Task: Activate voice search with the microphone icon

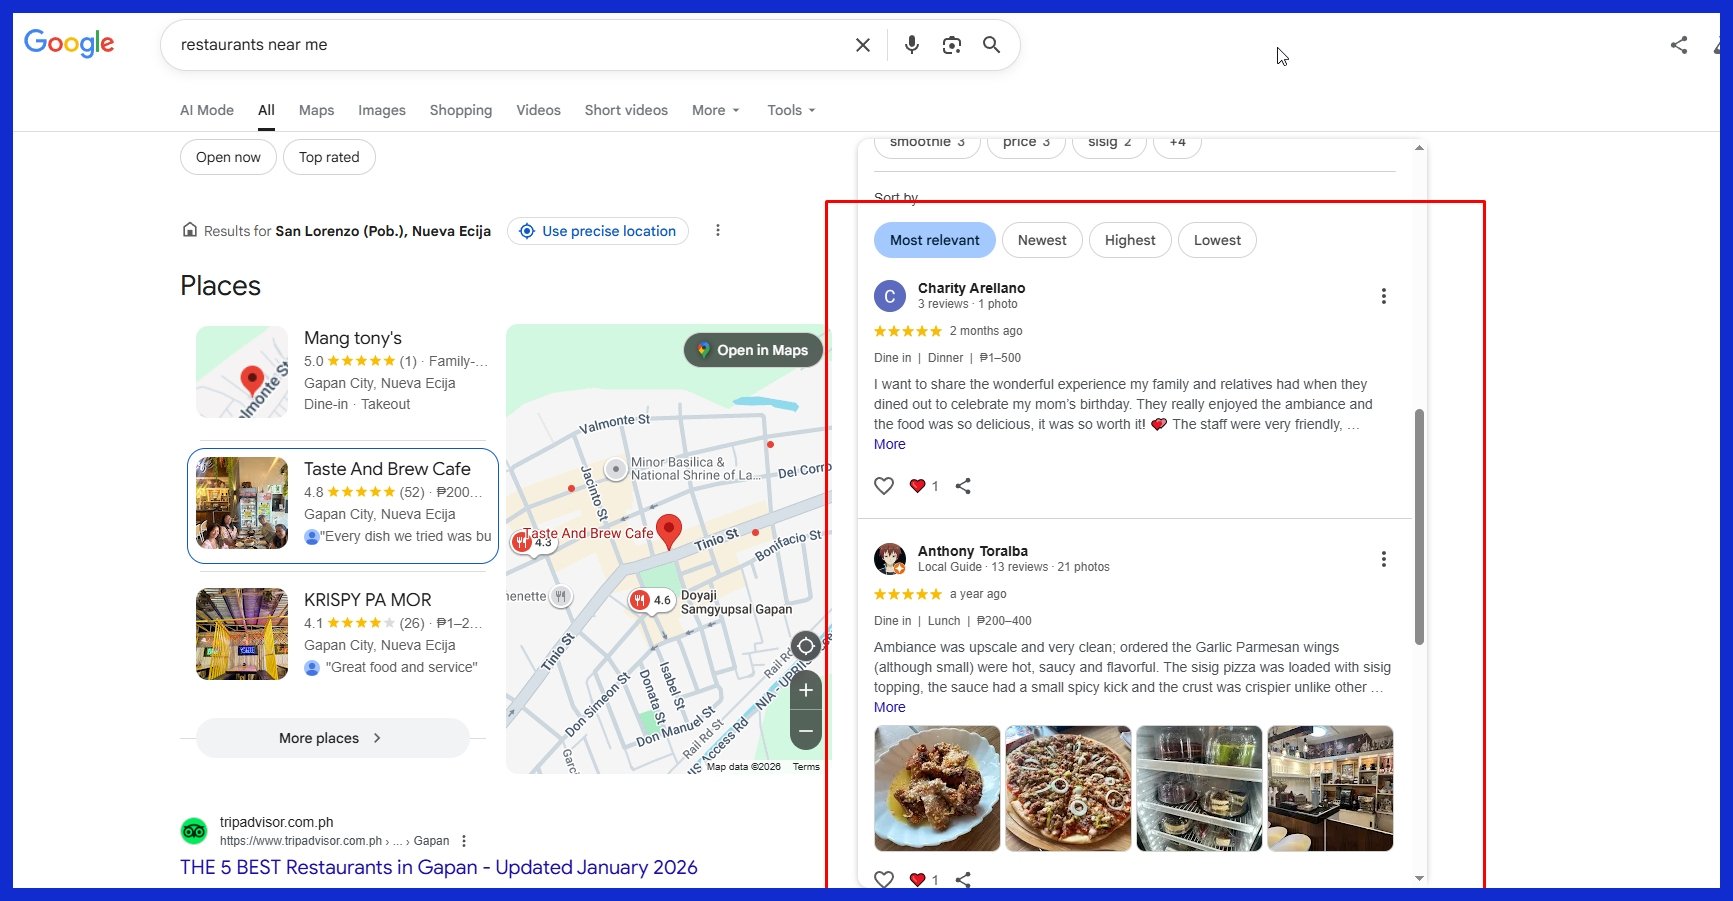Action: (911, 44)
